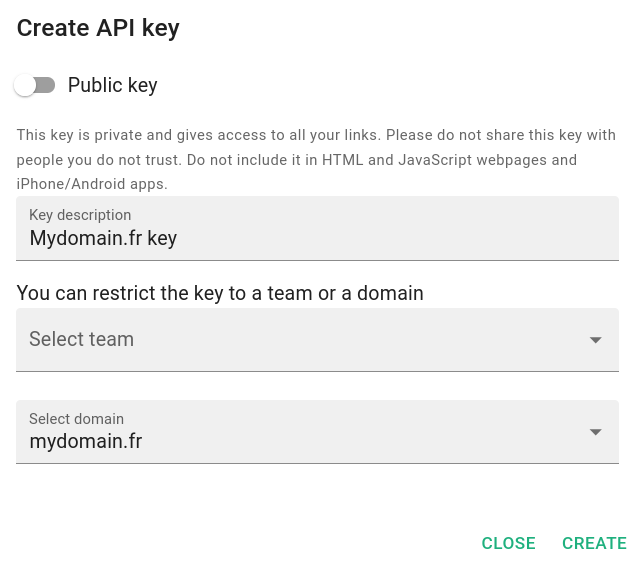Click the Public key switch knob
Viewport: 638px width, 571px height.
pyautogui.click(x=25, y=86)
